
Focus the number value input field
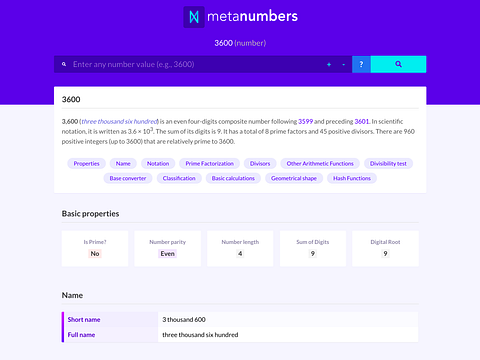pyautogui.click(x=197, y=64)
